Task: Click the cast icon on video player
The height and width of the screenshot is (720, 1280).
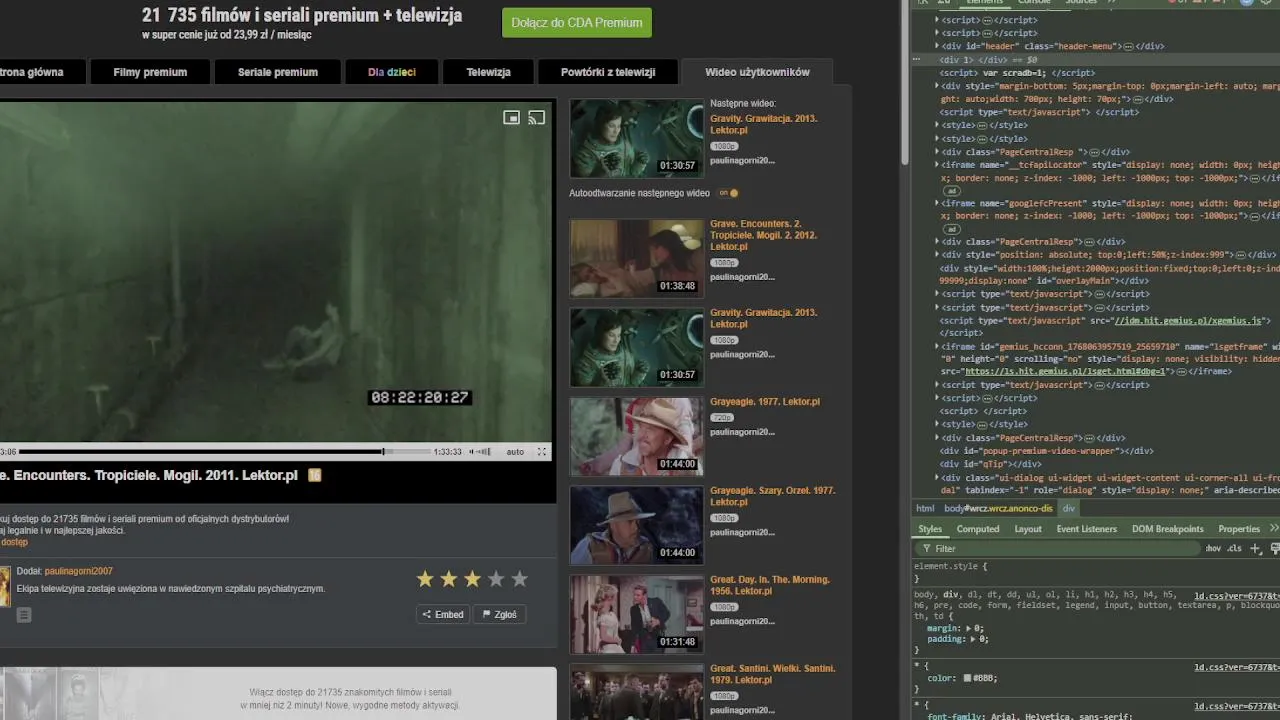Action: 537,118
